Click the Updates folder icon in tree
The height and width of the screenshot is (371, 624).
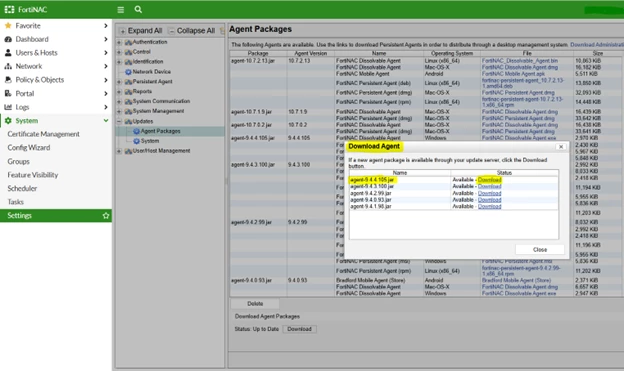point(128,121)
